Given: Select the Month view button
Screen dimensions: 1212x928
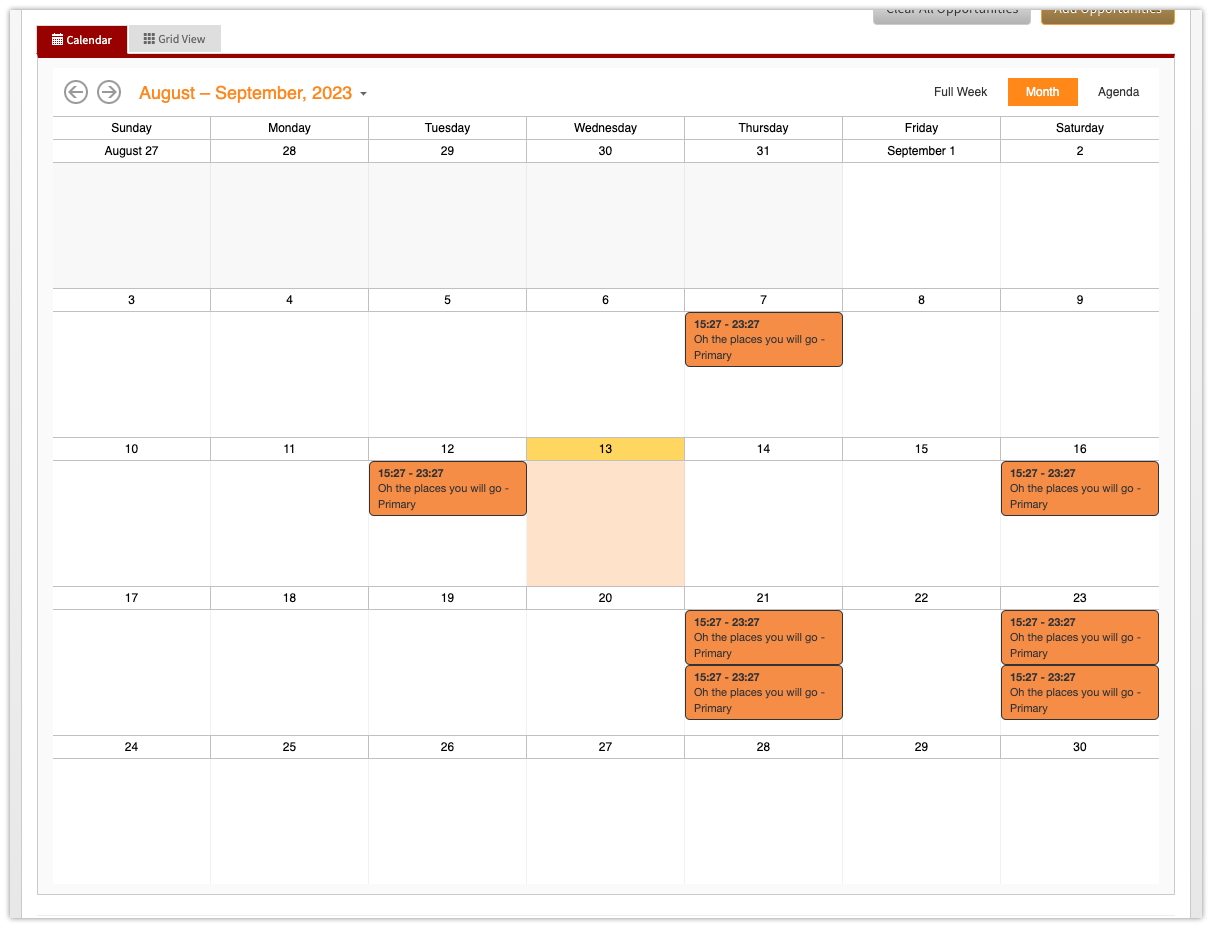Looking at the screenshot, I should click(x=1042, y=92).
